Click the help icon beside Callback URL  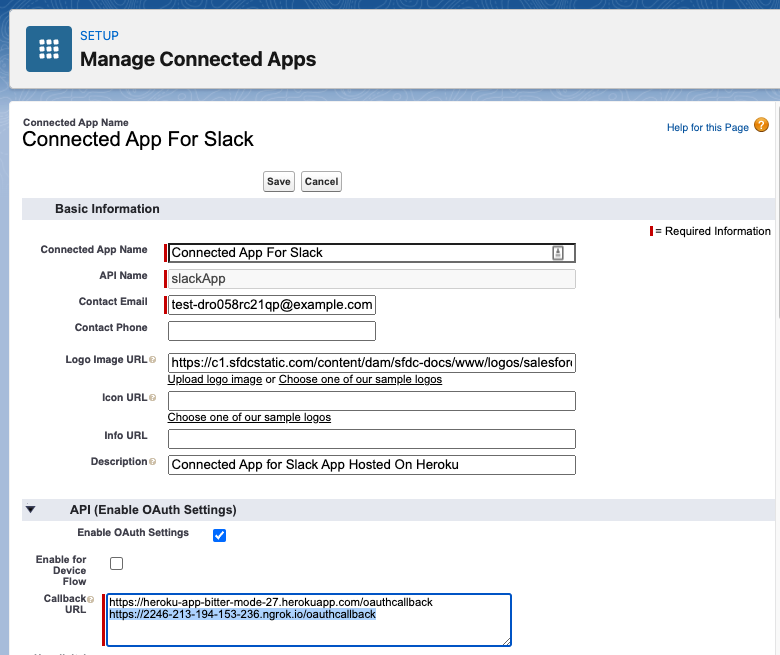pos(91,599)
